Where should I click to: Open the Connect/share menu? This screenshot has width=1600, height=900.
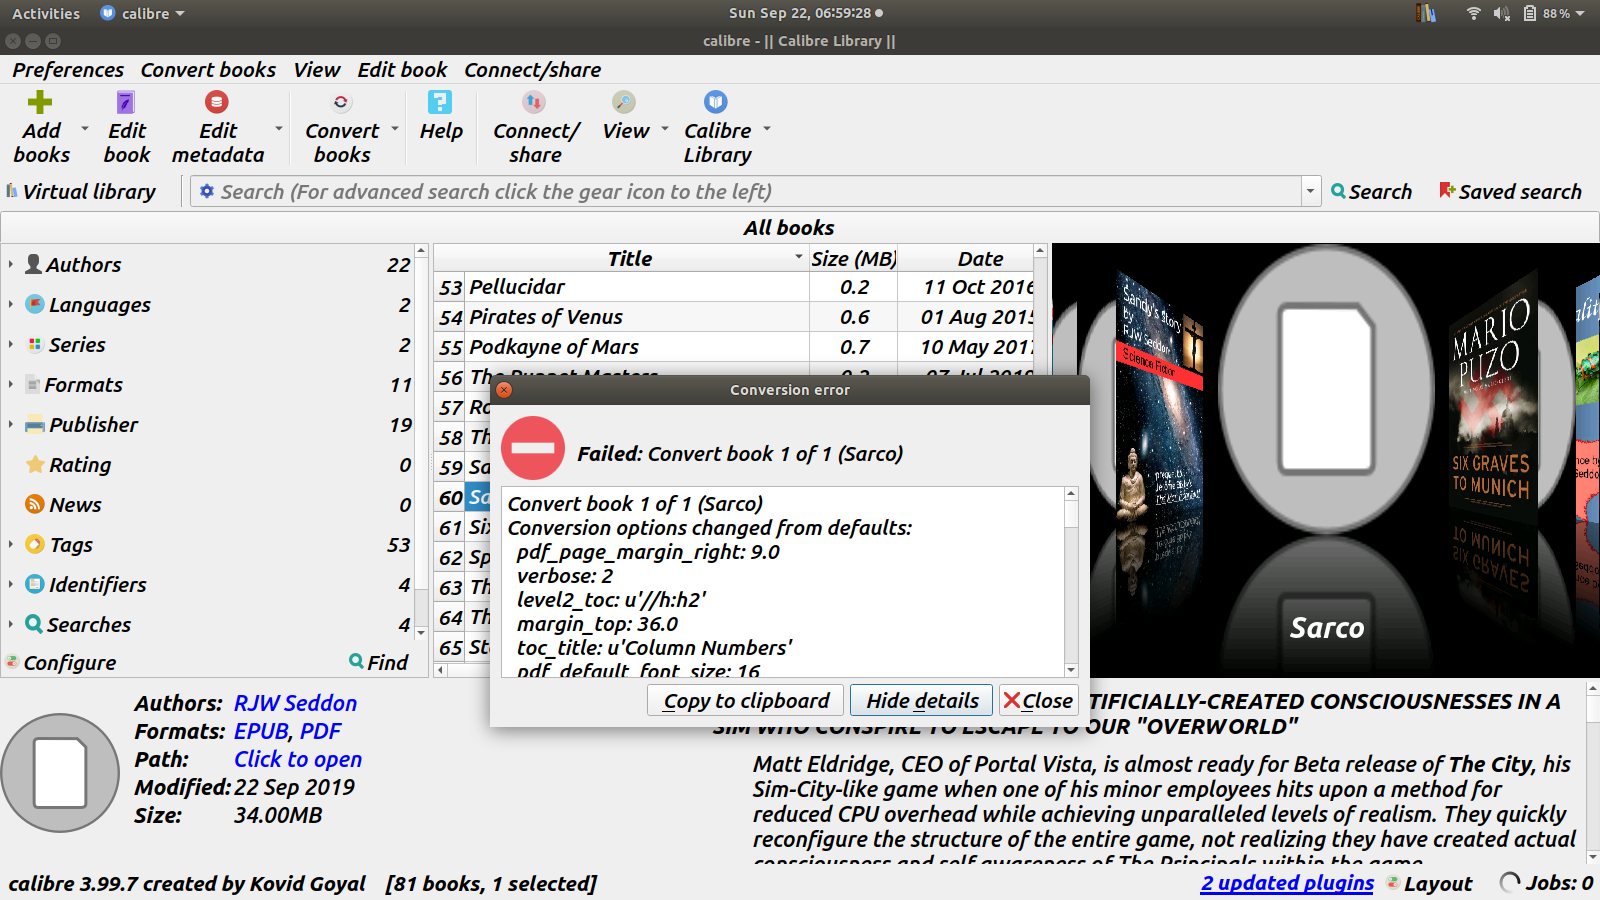533,70
